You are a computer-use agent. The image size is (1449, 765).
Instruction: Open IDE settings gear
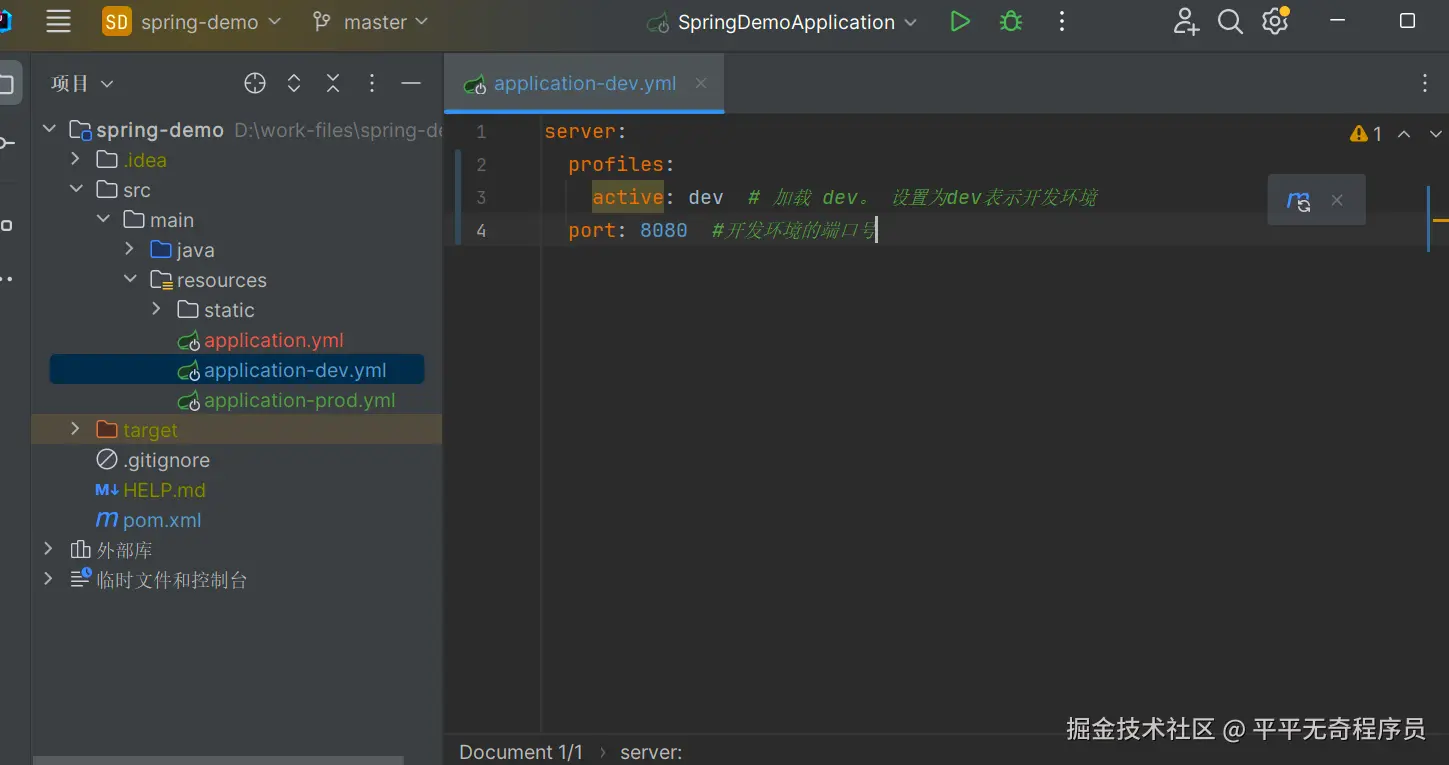tap(1275, 22)
